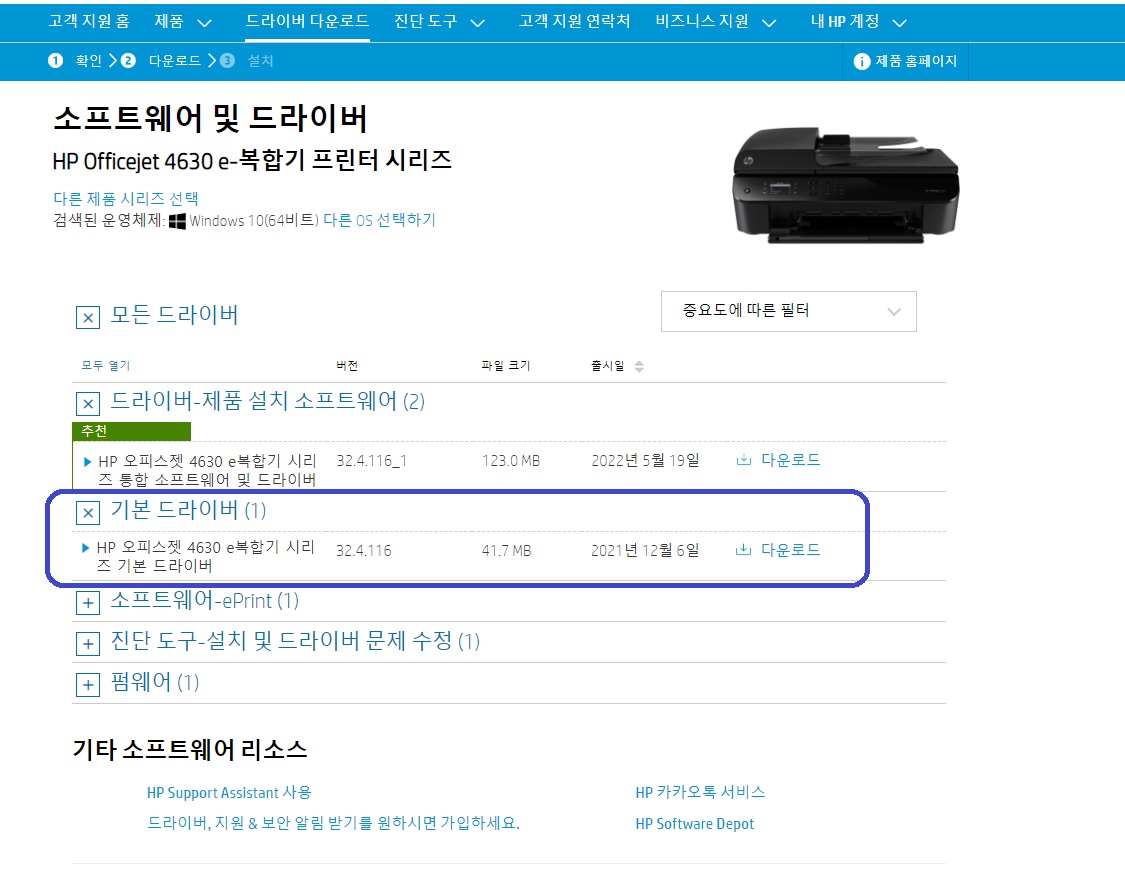The image size is (1125, 875).
Task: Expand the 진단 도구-설치 및 드라이버 문제 수정 section
Action: click(87, 642)
